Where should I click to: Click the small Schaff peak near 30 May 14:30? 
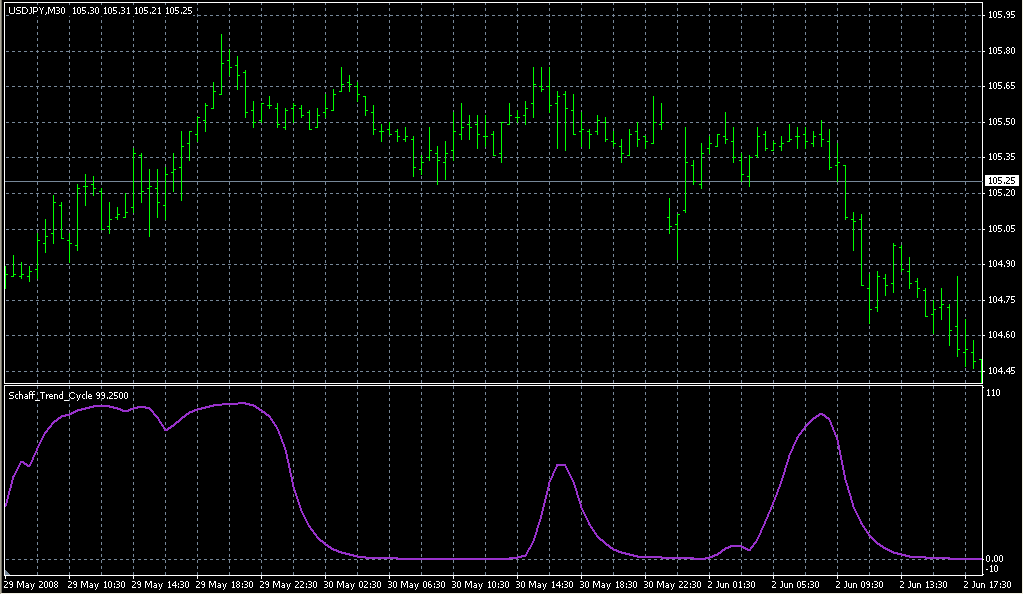pyautogui.click(x=561, y=465)
